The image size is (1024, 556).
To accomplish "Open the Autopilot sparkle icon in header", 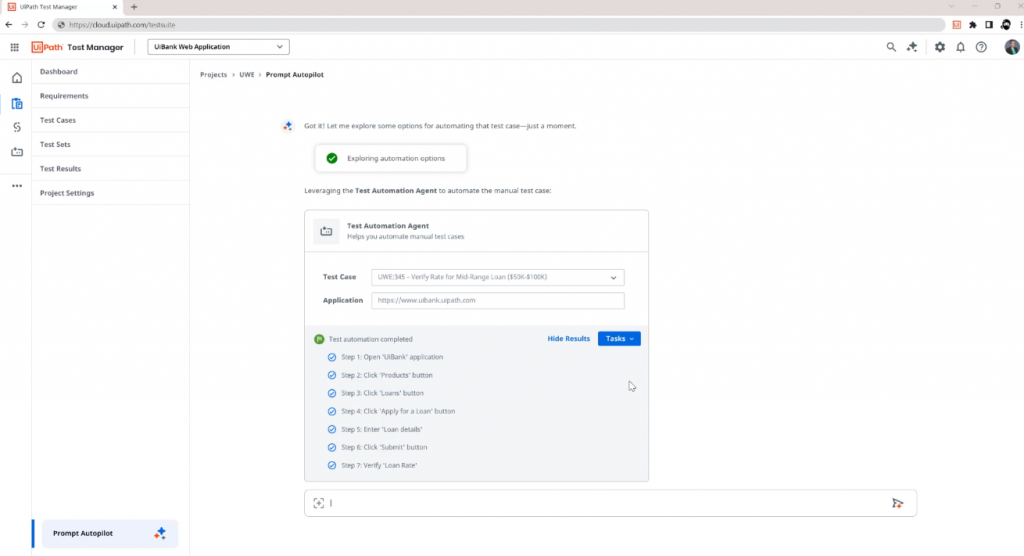I will 912,47.
